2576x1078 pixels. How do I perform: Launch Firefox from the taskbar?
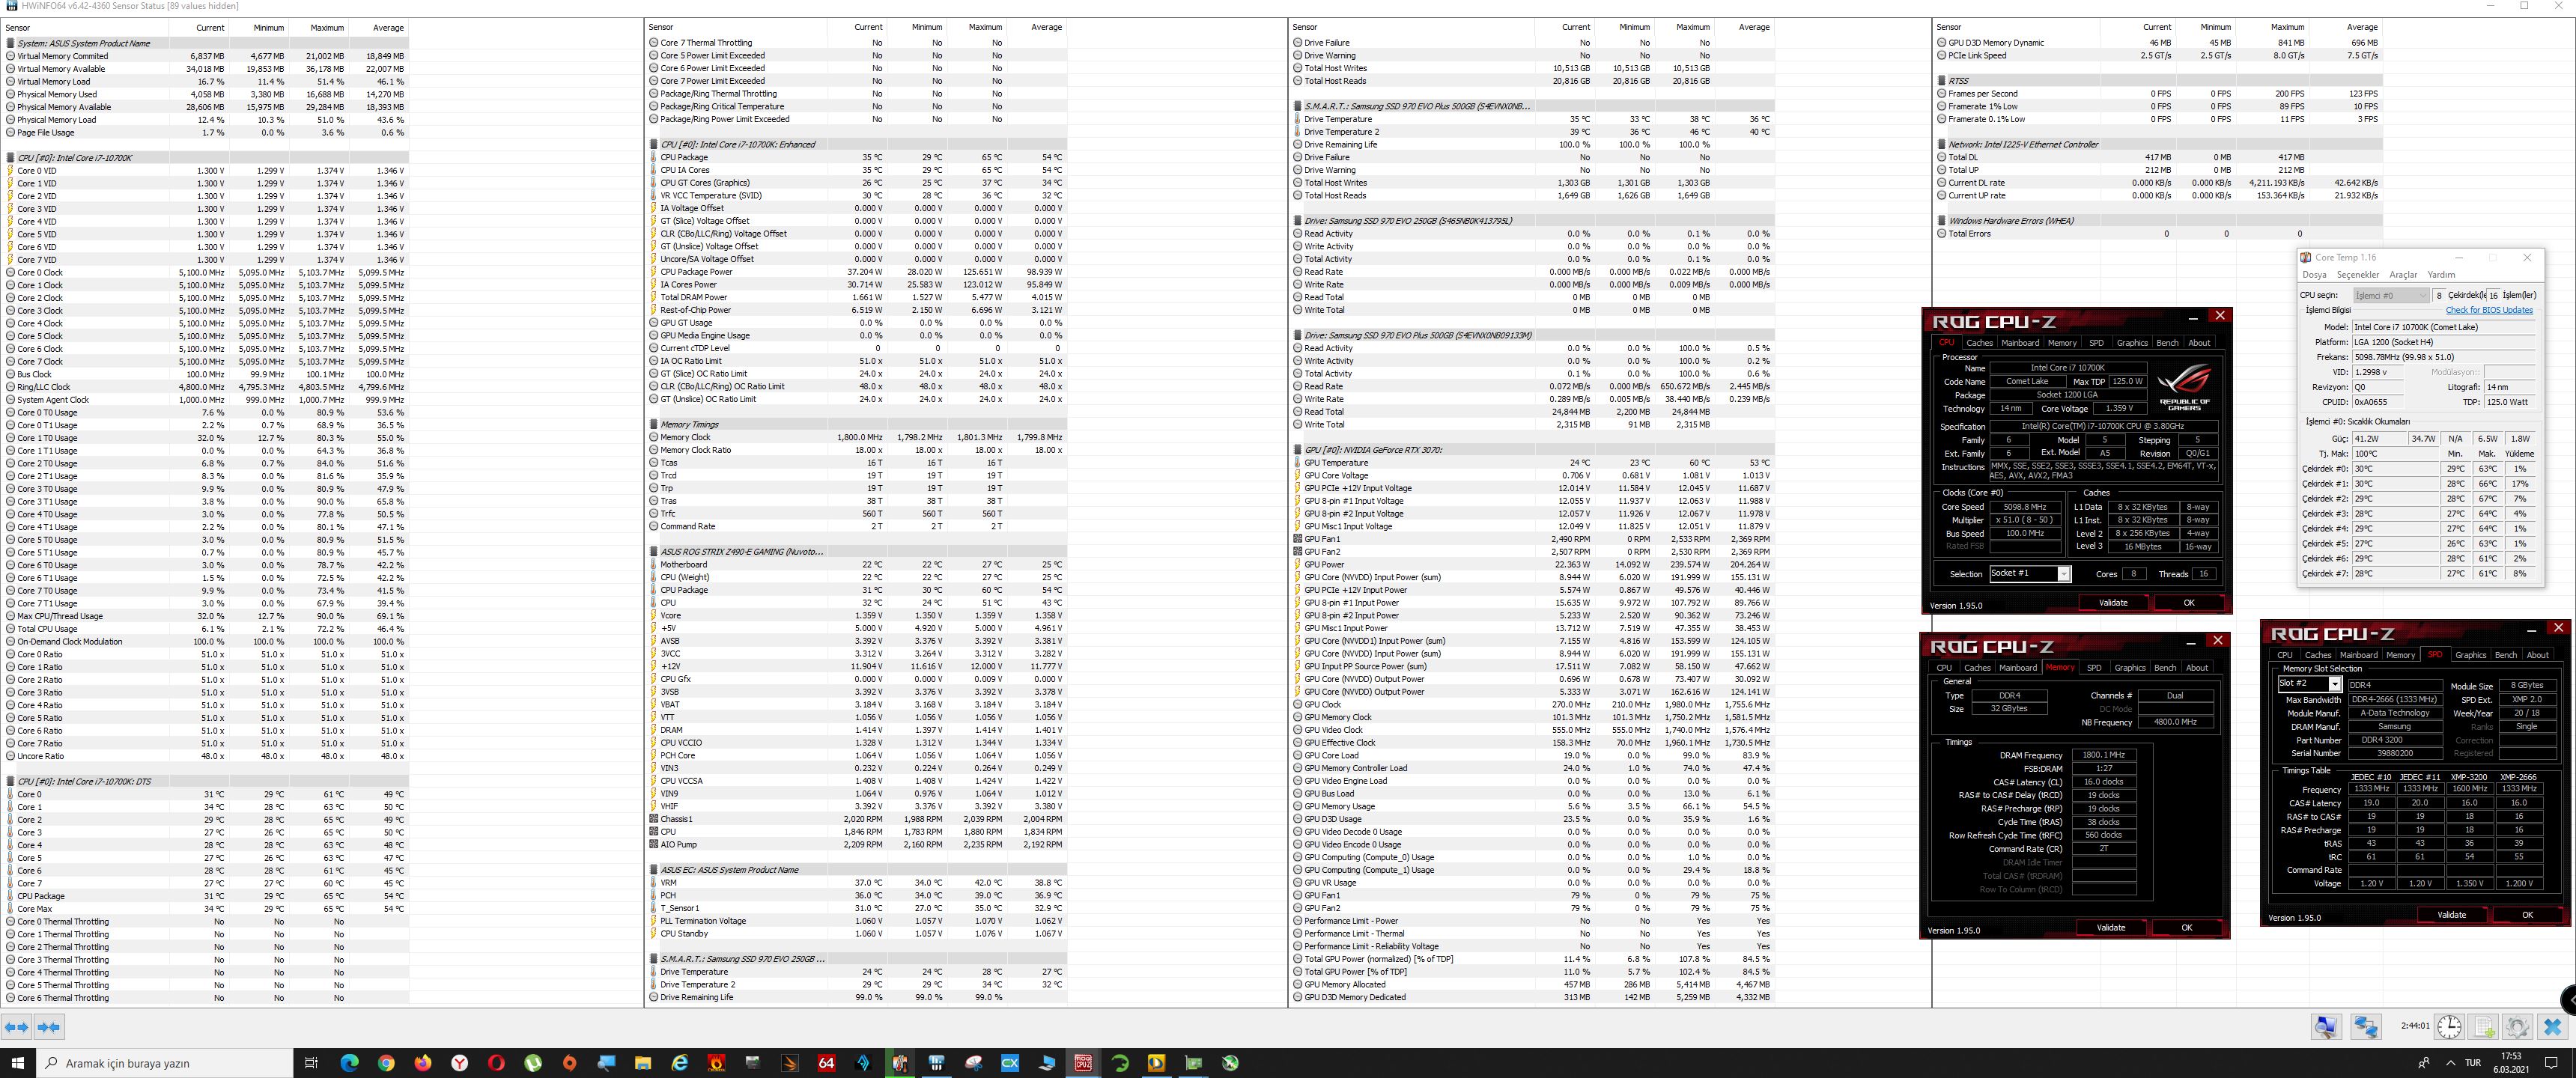[423, 1063]
